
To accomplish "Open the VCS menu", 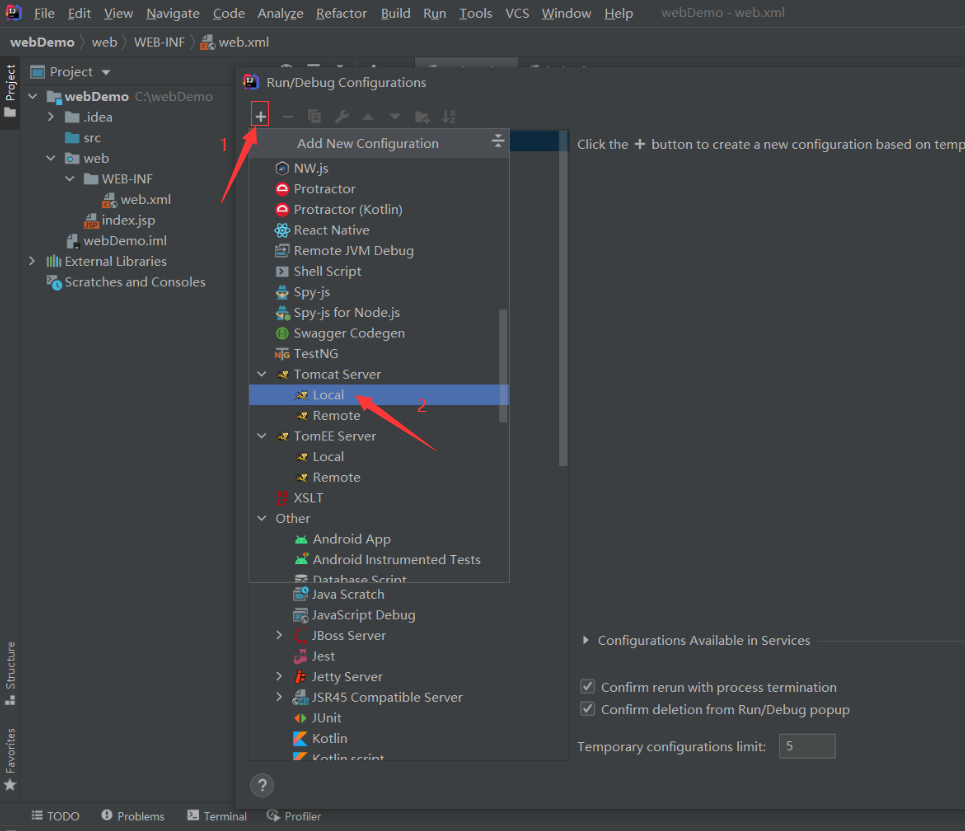I will pos(517,13).
